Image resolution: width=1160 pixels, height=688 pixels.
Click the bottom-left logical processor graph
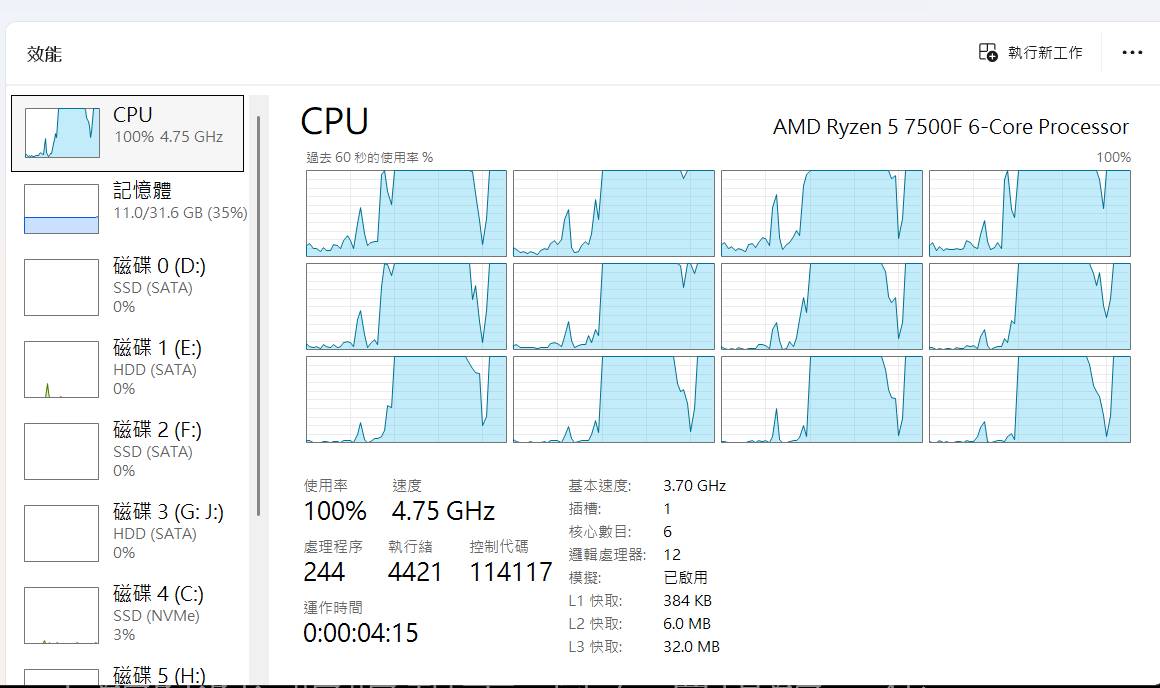pyautogui.click(x=406, y=399)
